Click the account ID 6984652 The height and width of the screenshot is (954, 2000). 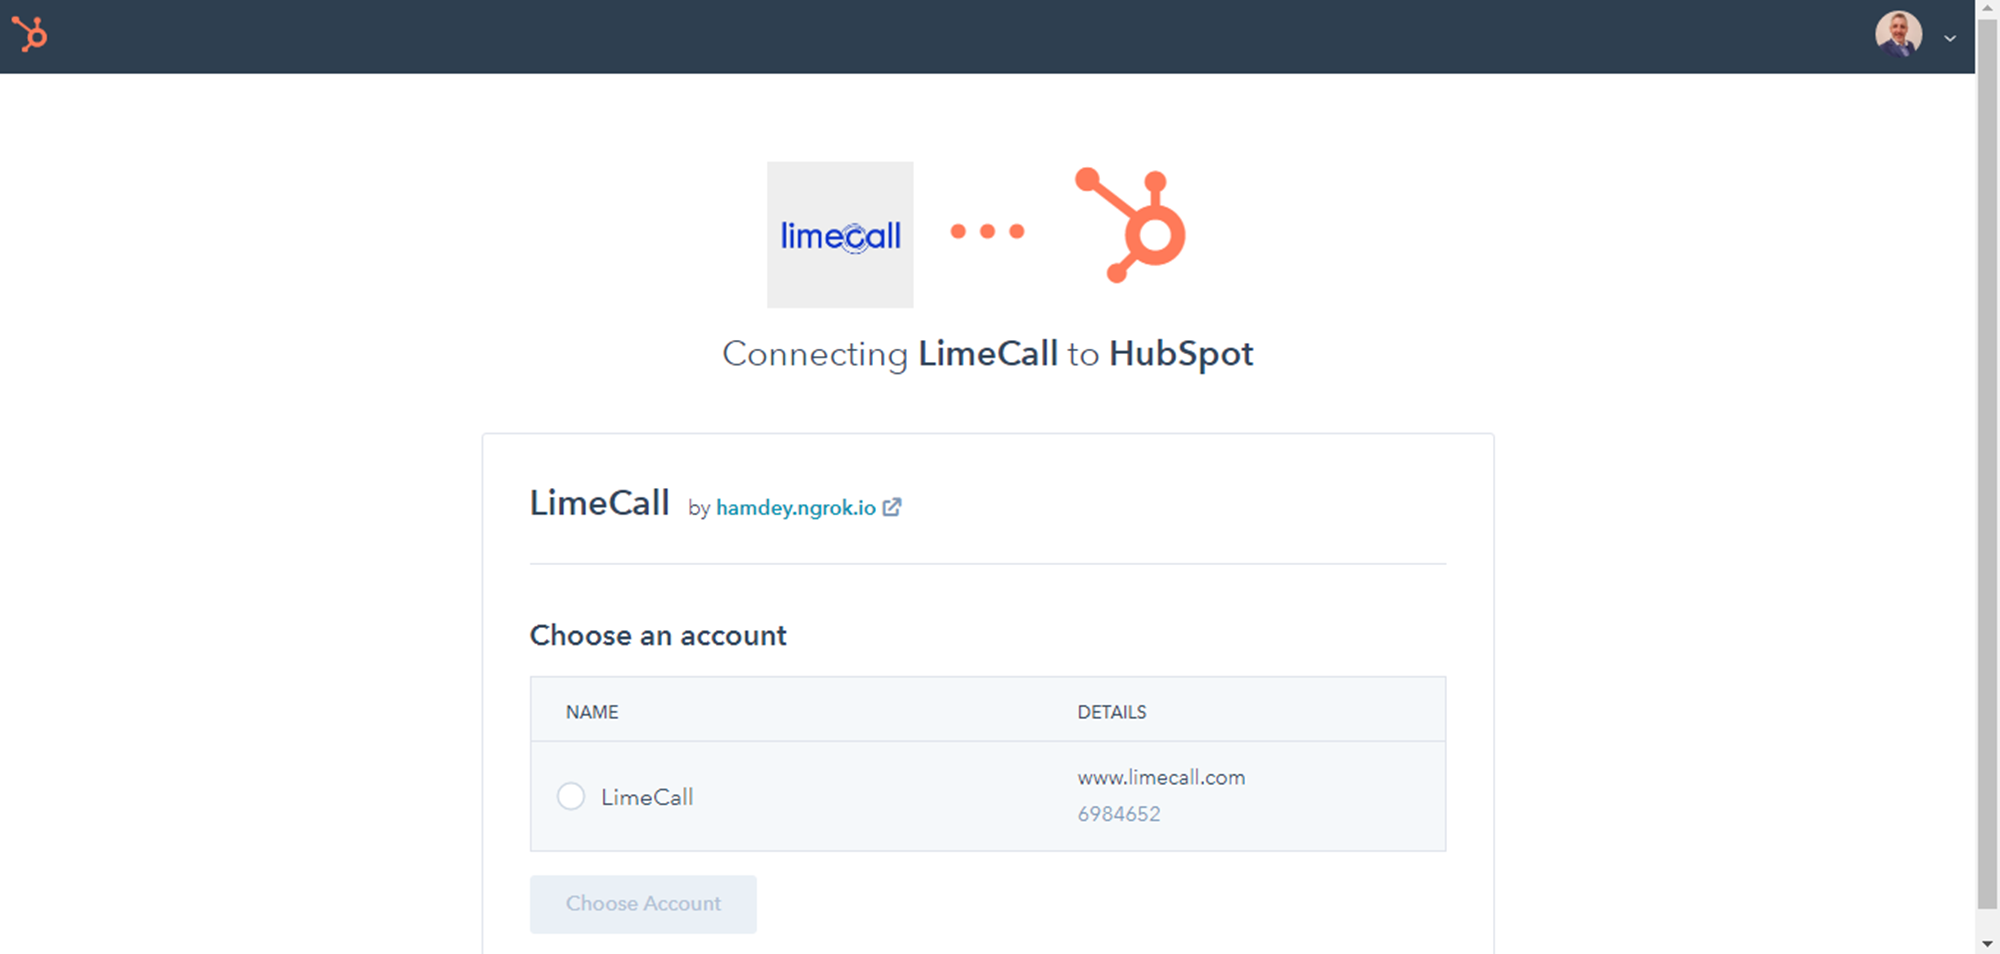click(x=1119, y=814)
